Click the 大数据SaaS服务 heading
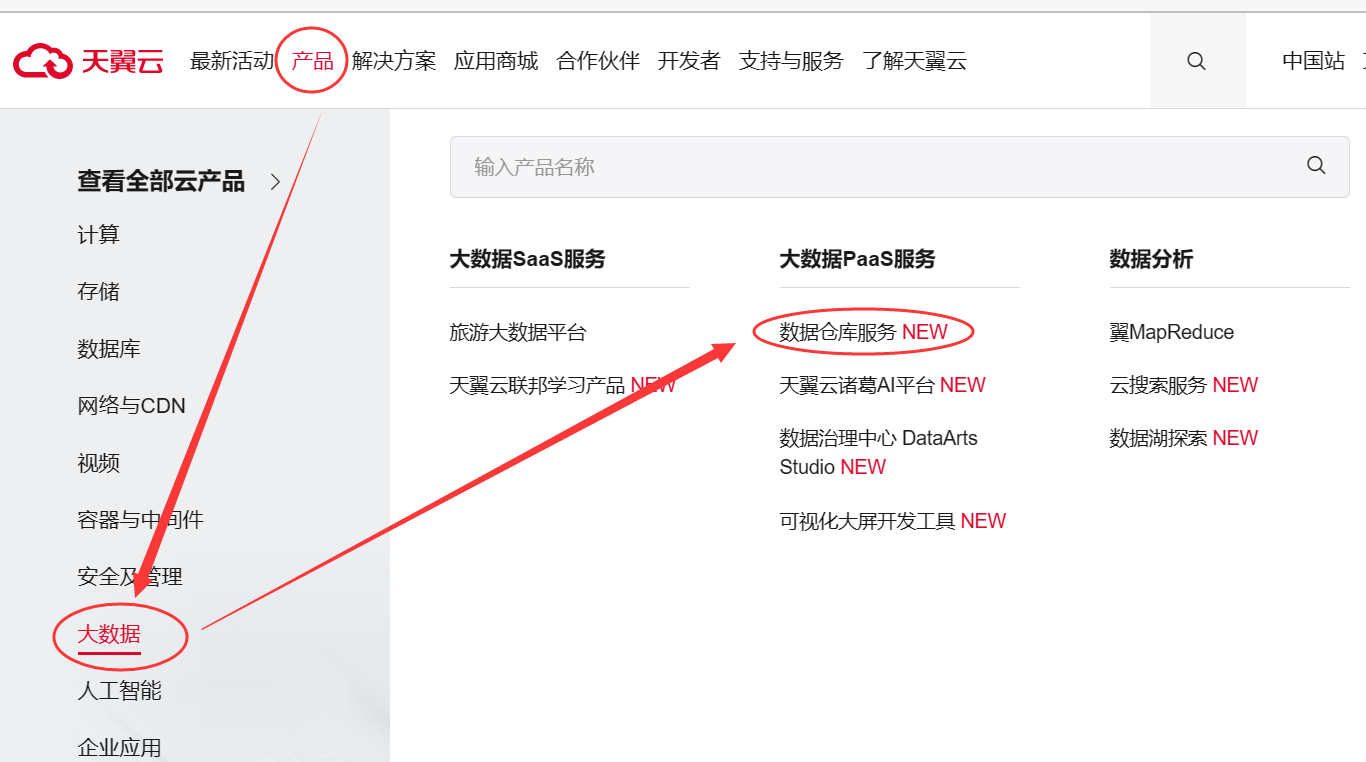 coord(528,259)
